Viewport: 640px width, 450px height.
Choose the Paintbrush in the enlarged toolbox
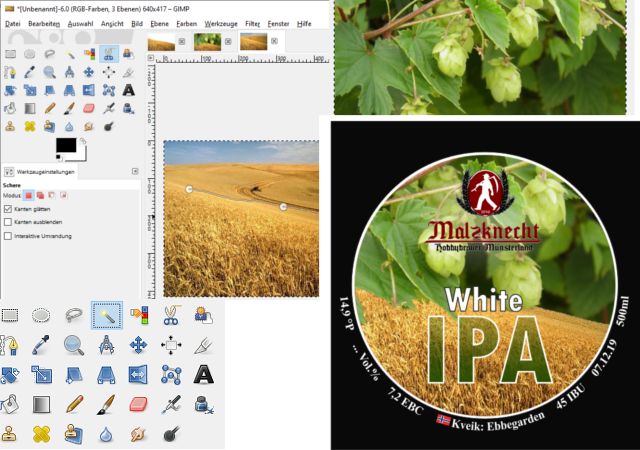coord(106,404)
